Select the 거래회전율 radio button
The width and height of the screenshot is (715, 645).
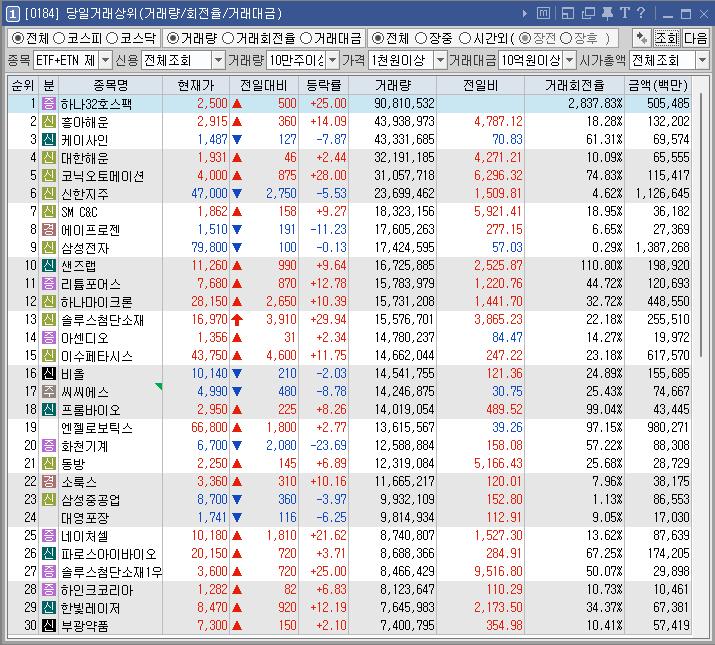click(x=228, y=38)
